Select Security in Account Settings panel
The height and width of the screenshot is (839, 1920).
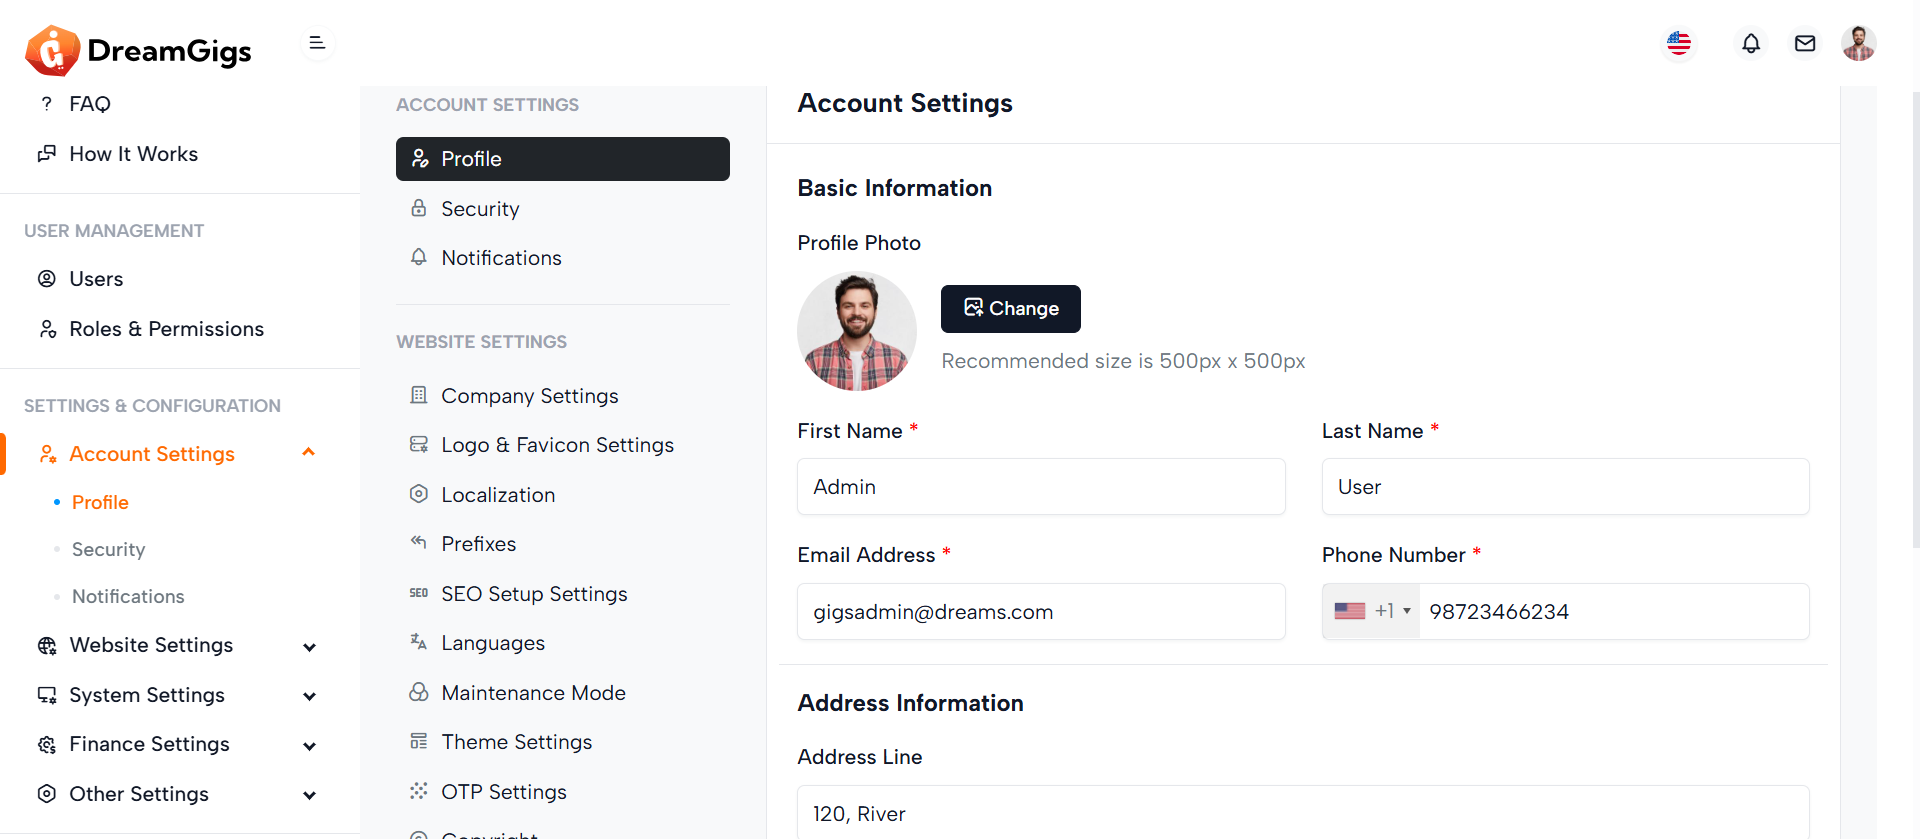[480, 209]
